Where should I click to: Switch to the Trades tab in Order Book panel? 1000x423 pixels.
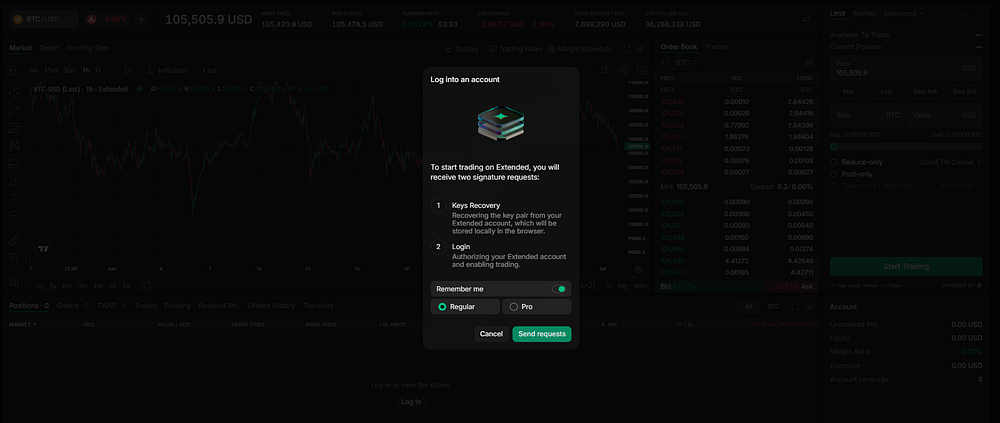(x=716, y=47)
